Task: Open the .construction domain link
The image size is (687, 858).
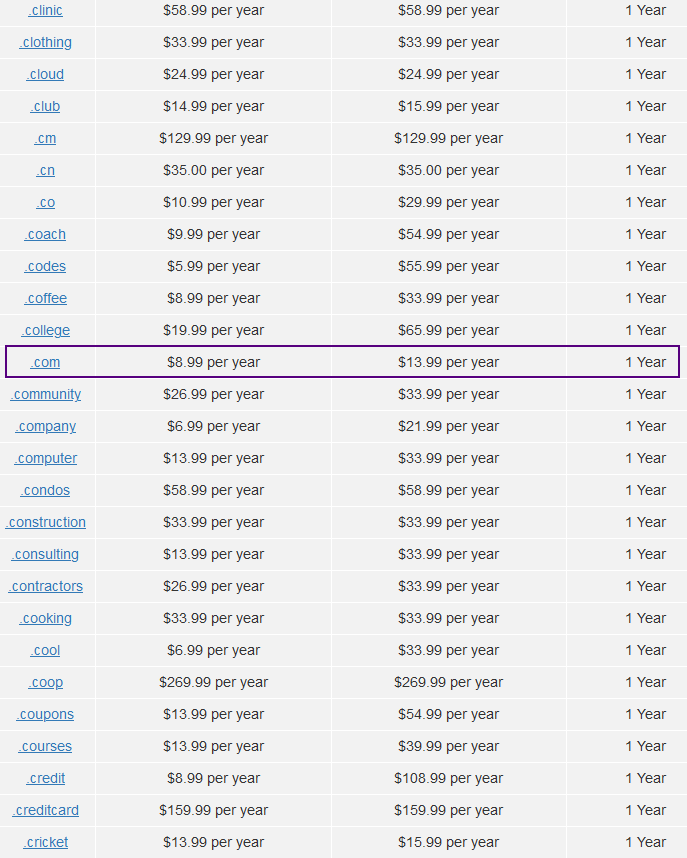Action: point(45,523)
